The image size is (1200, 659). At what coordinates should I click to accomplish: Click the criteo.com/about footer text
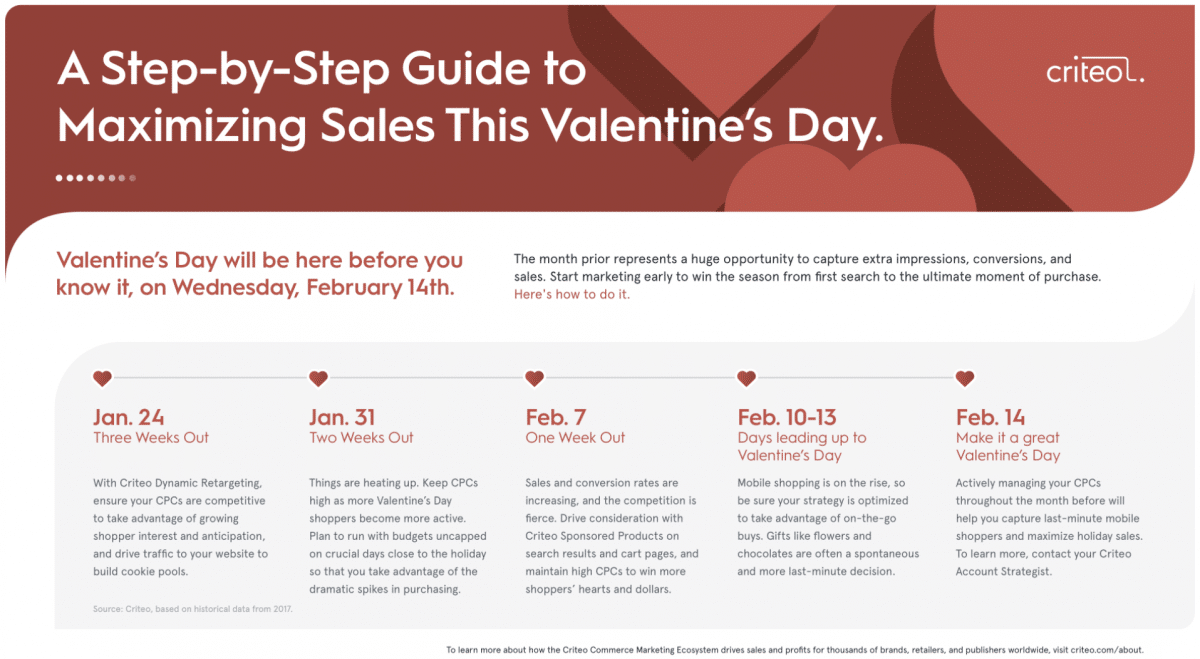point(1103,650)
